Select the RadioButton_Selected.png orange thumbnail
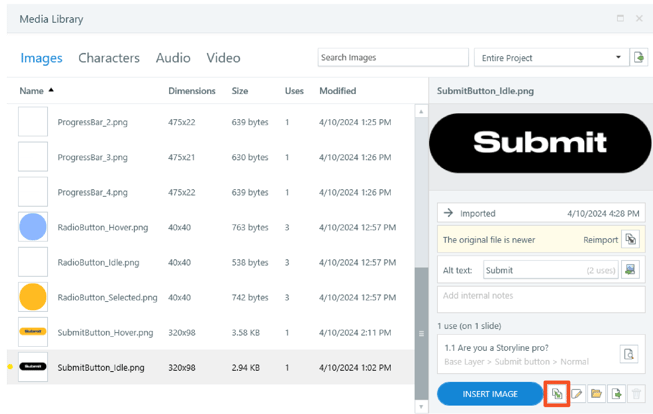The height and width of the screenshot is (414, 653). click(x=33, y=297)
